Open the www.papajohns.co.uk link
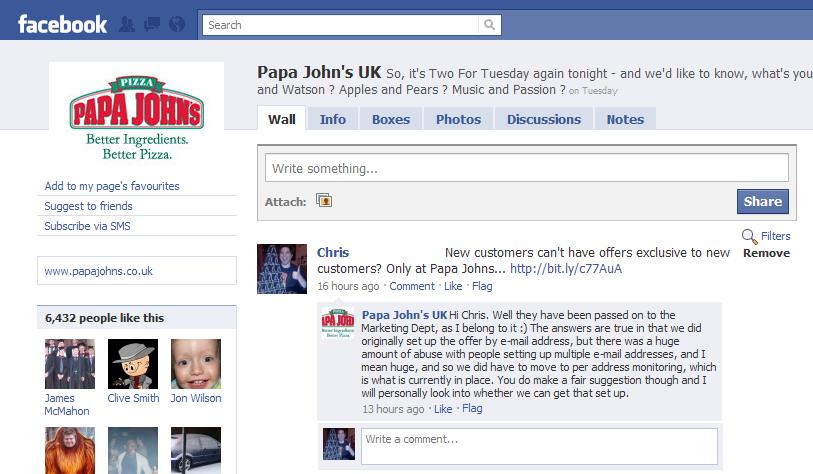Viewport: 813px width, 474px height. click(x=99, y=271)
